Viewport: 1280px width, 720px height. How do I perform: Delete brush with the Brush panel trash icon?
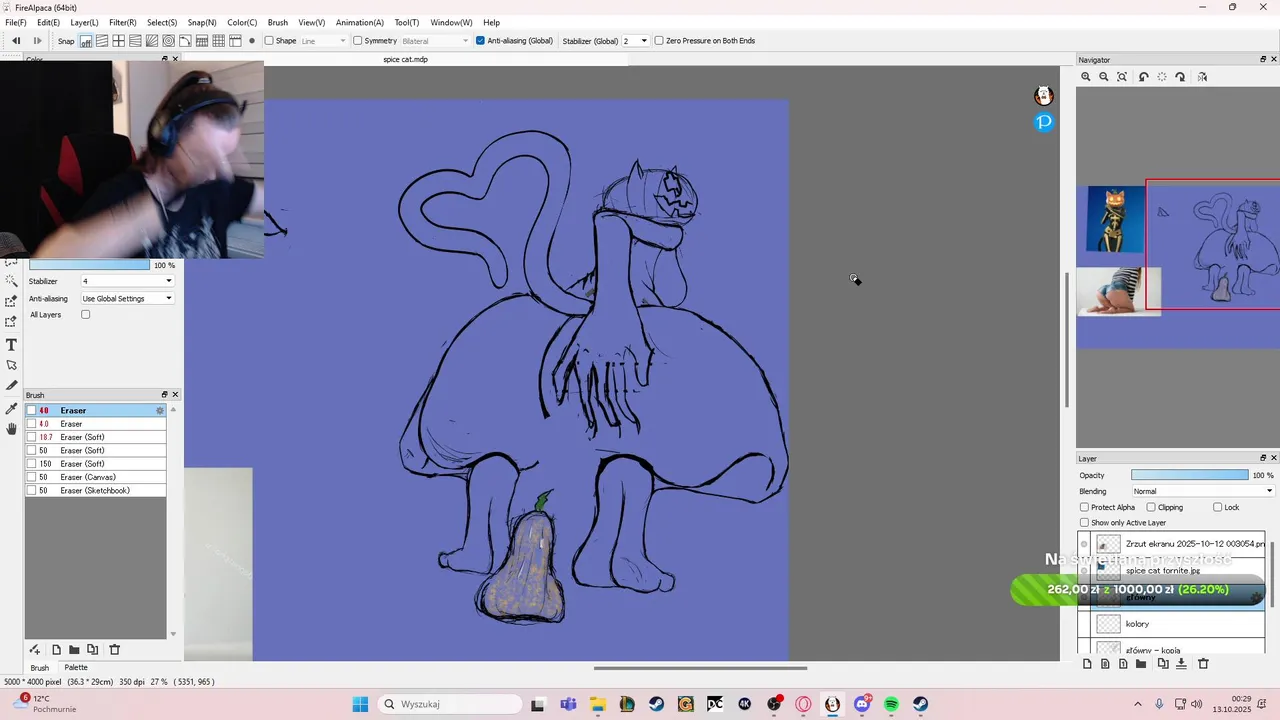(x=114, y=650)
